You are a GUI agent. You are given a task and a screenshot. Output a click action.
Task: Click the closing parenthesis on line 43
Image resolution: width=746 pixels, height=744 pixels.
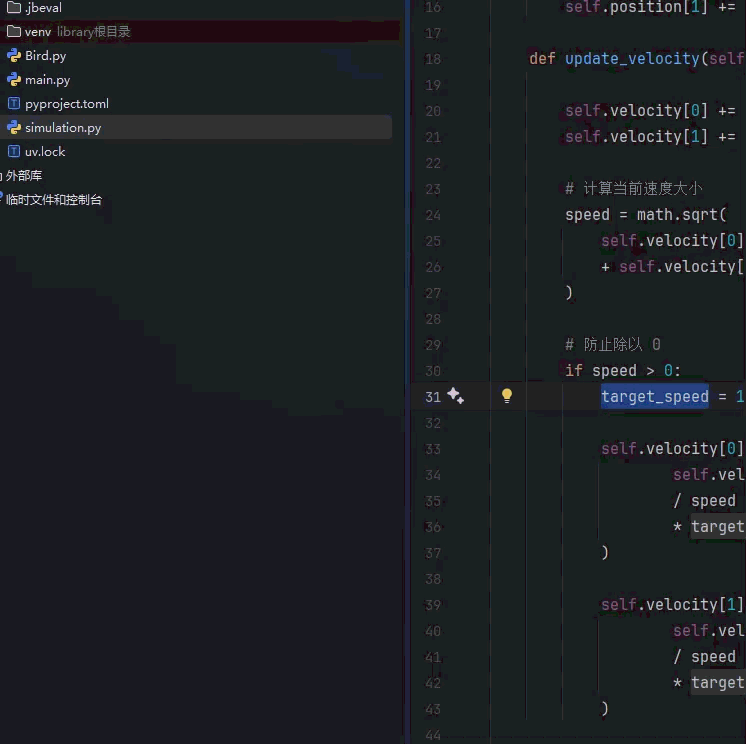(605, 709)
